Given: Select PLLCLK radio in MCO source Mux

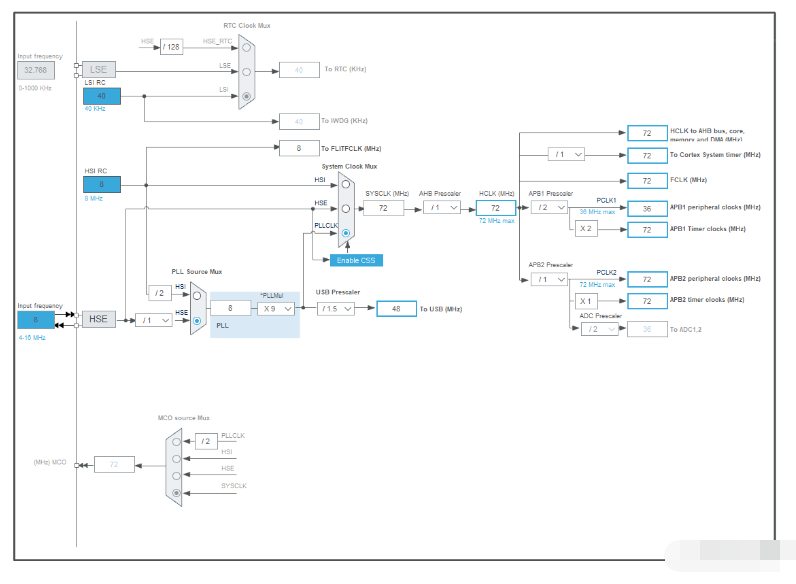Looking at the screenshot, I should click(176, 442).
